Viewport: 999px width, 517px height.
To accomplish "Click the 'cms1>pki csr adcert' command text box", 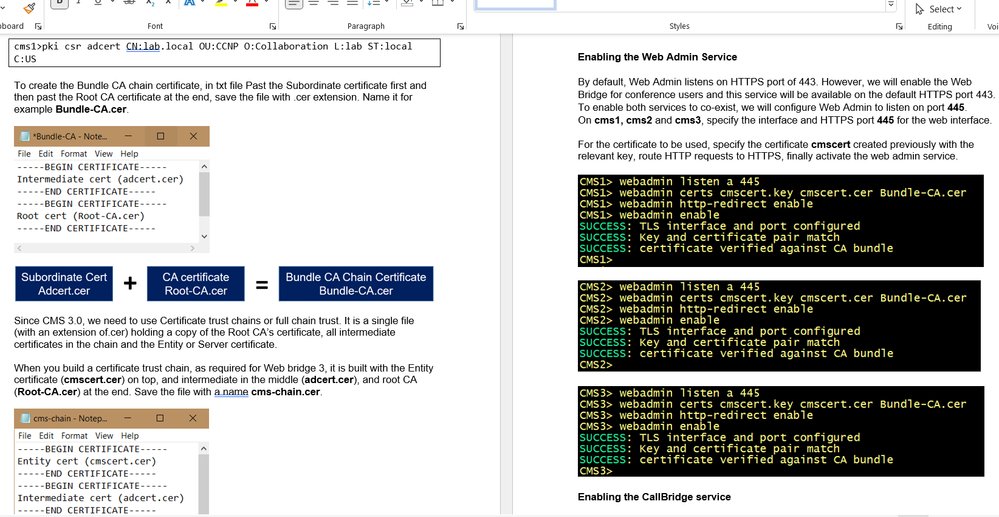I will point(224,52).
